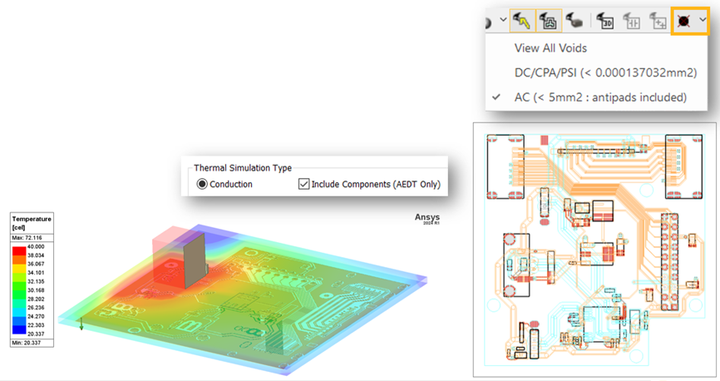Click the grayed plus-marker visibility icon
Viewport: 720px width, 381px height.
[x=658, y=21]
